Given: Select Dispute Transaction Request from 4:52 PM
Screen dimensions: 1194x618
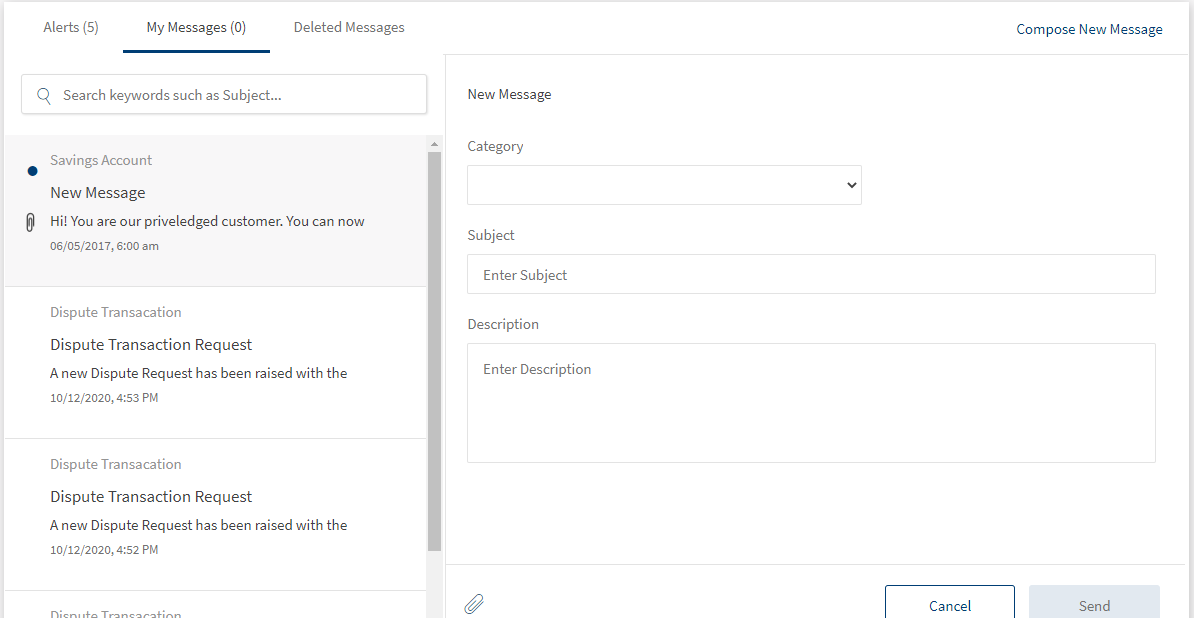Looking at the screenshot, I should point(151,497).
